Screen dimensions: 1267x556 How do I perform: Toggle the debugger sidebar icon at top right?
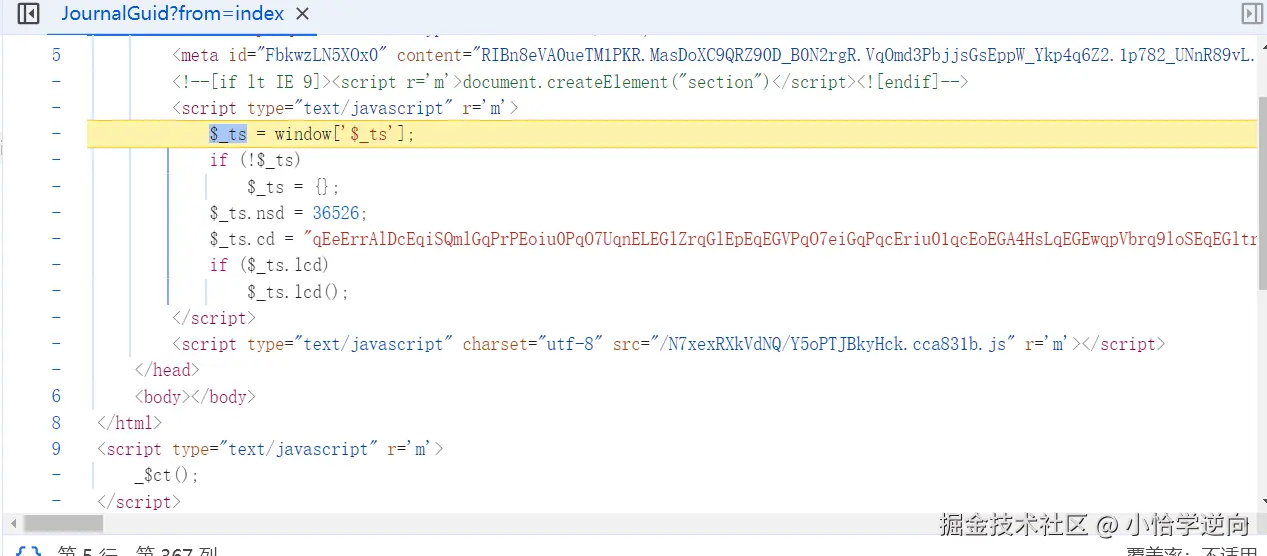pos(1251,14)
